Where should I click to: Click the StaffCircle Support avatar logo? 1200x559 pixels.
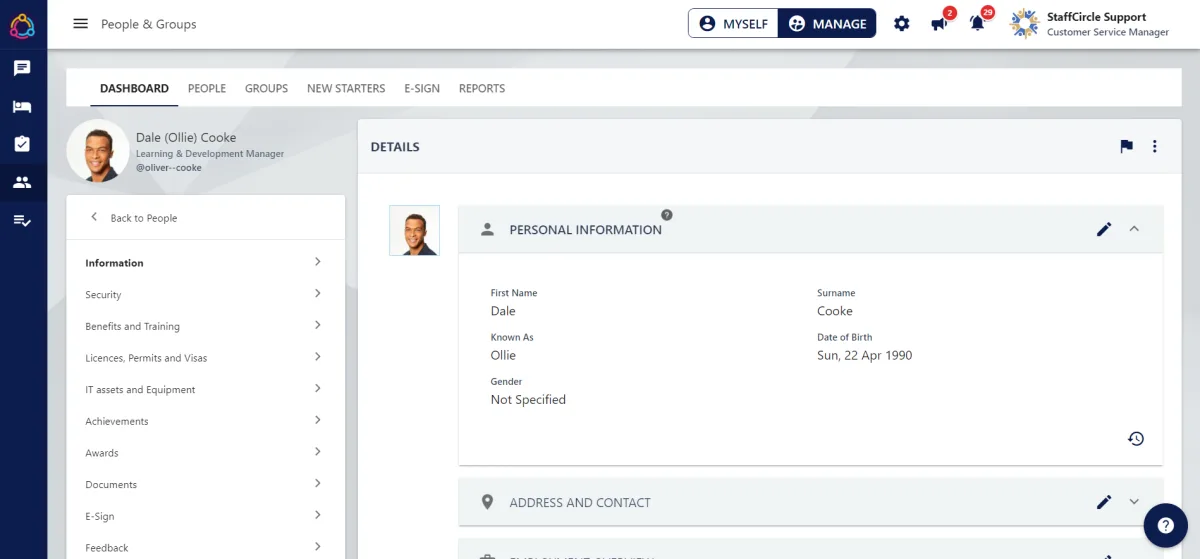coord(1024,24)
